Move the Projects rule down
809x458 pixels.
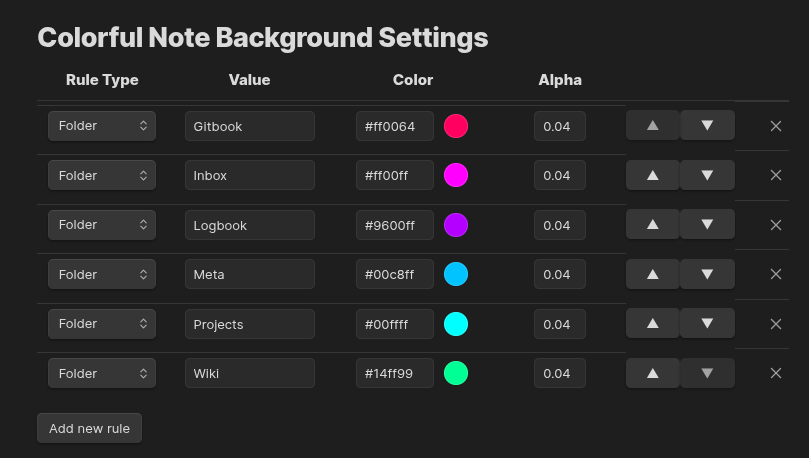(x=707, y=324)
